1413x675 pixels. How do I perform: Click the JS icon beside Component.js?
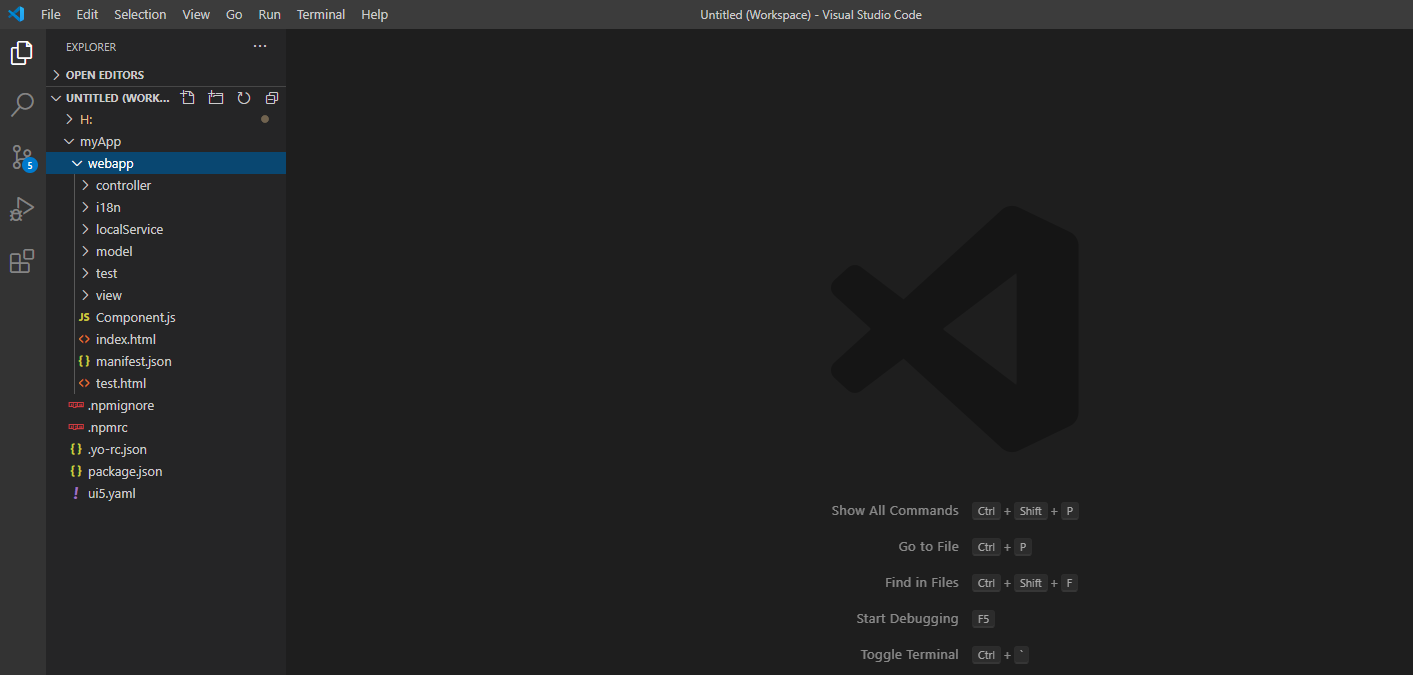click(84, 317)
